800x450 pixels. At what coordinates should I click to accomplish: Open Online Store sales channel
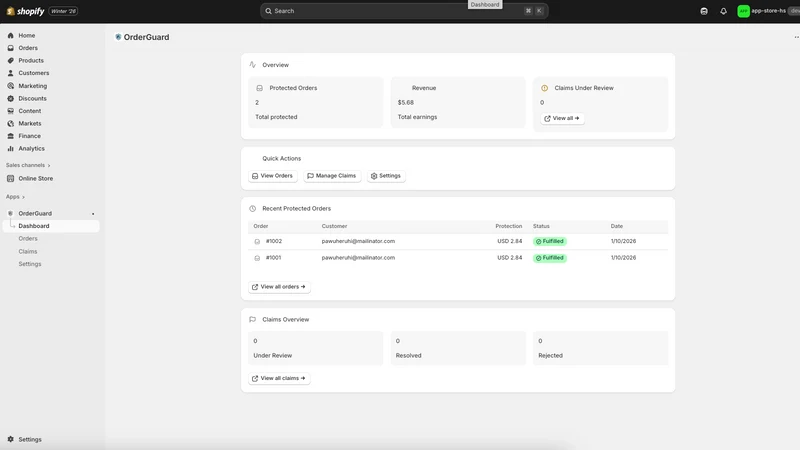pyautogui.click(x=36, y=179)
